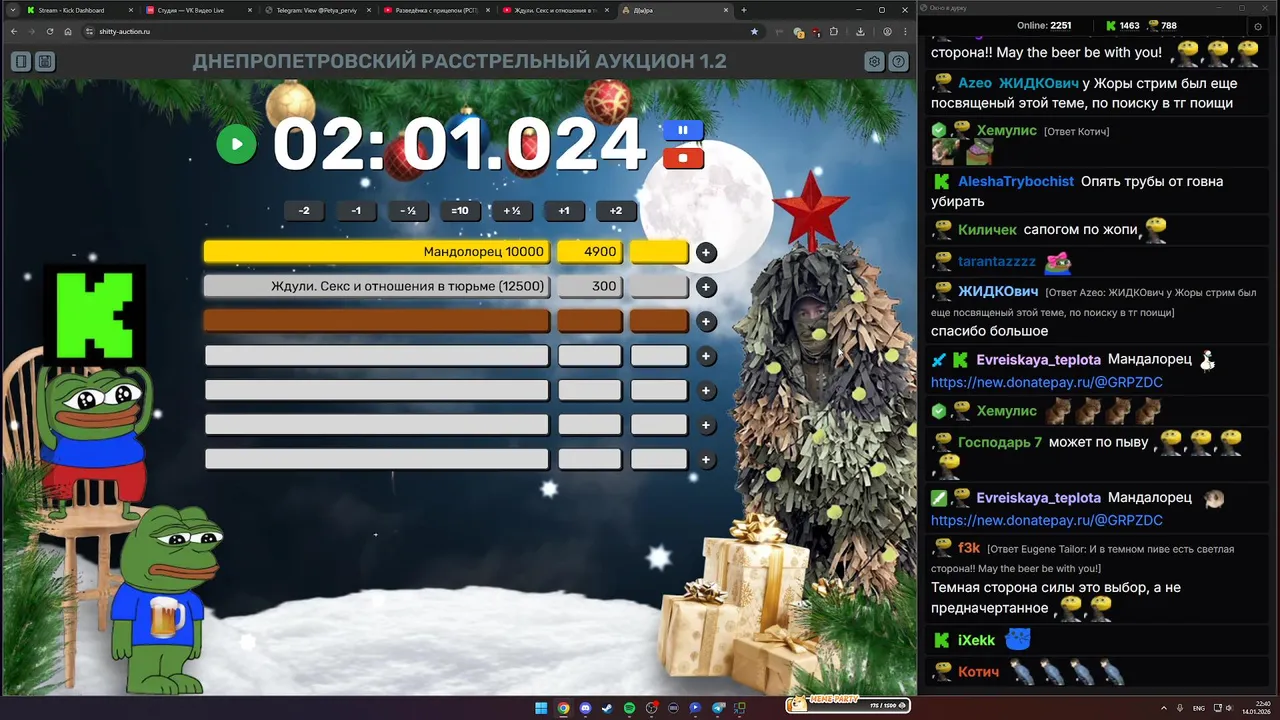
Task: Open Spotify from the taskbar
Action: pos(629,708)
